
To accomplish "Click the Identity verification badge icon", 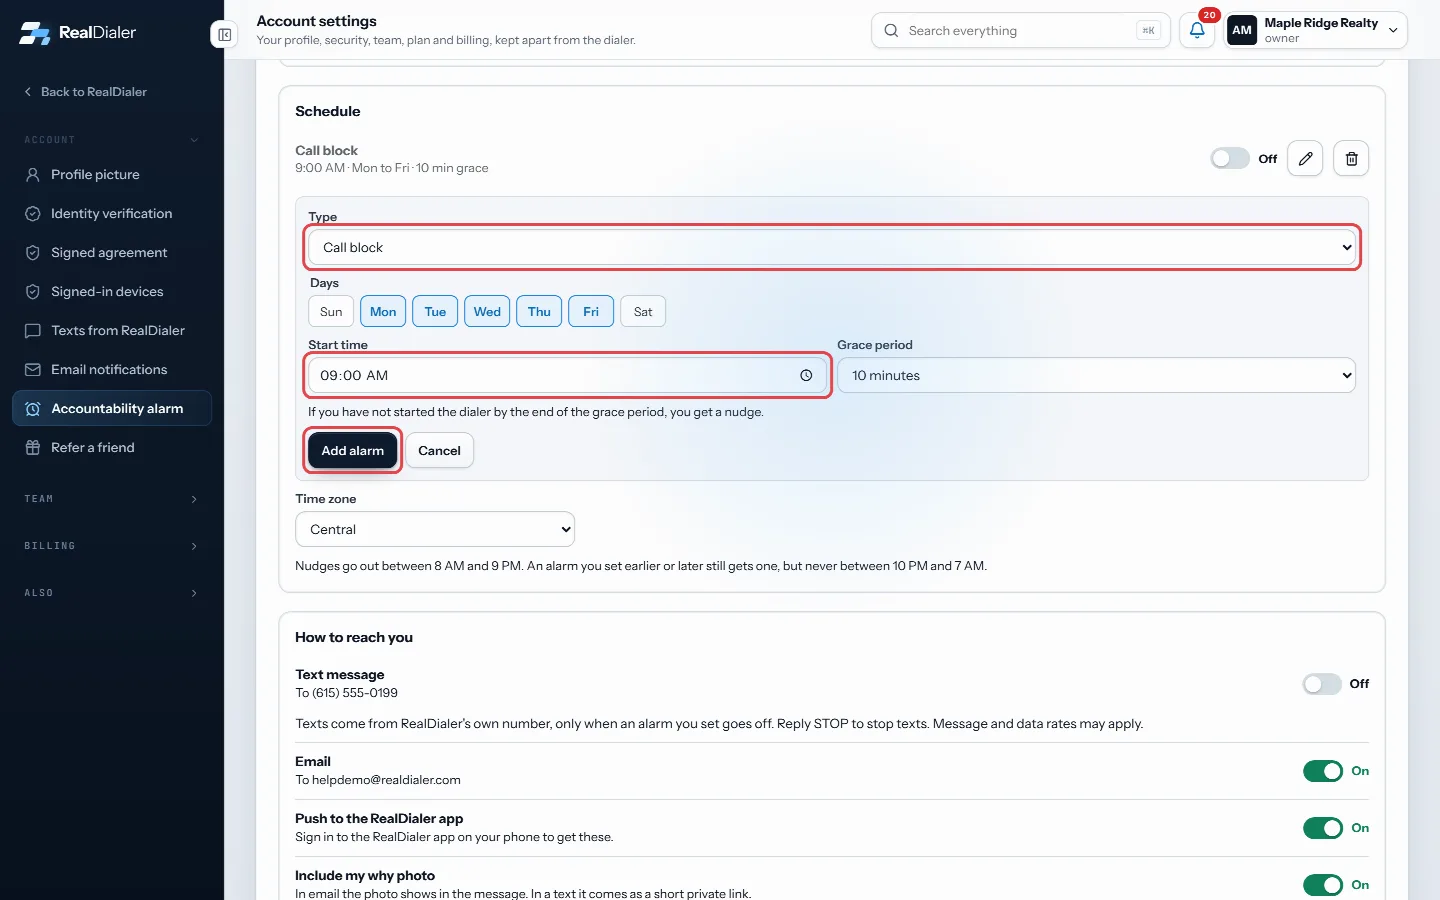I will (x=32, y=213).
